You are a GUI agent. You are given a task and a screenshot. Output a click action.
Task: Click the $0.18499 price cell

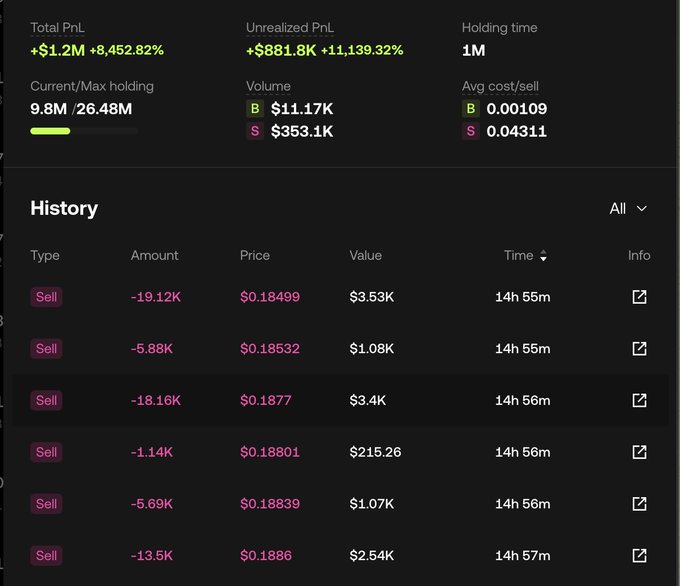[x=270, y=297]
